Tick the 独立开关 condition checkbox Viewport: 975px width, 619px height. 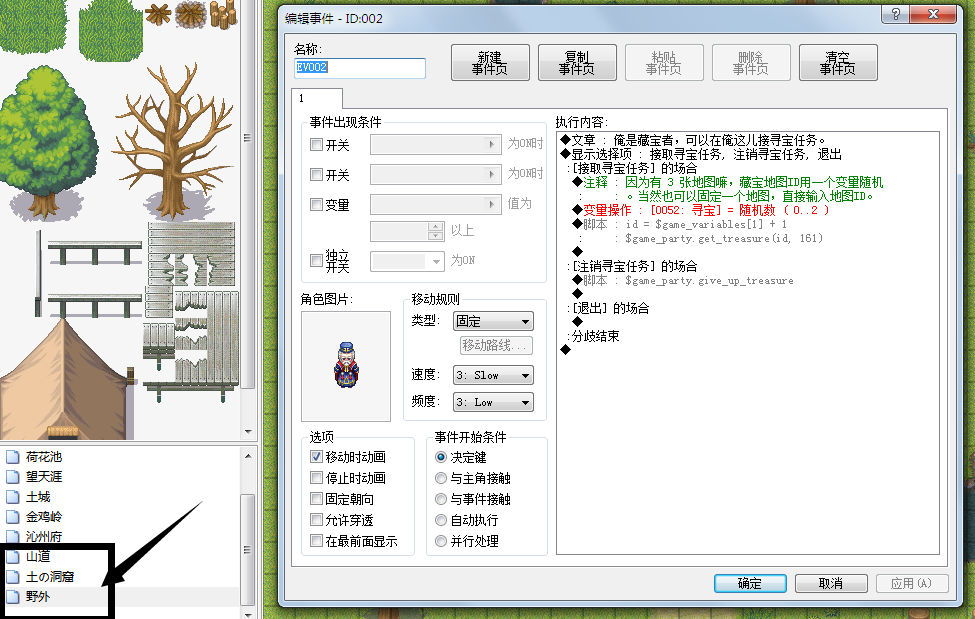coord(317,261)
